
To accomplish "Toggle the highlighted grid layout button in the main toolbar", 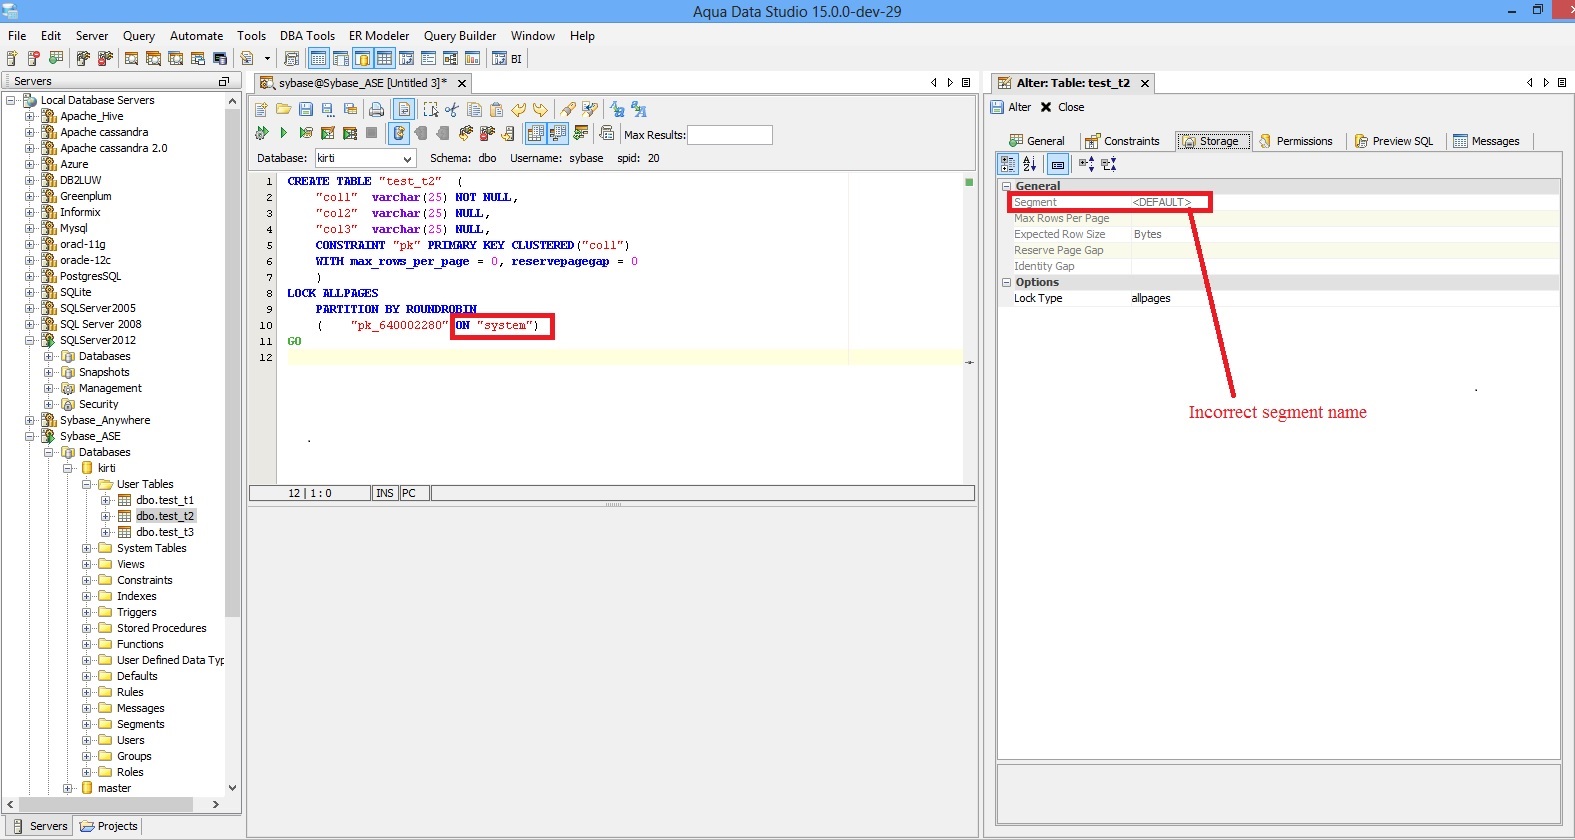I will (x=384, y=59).
